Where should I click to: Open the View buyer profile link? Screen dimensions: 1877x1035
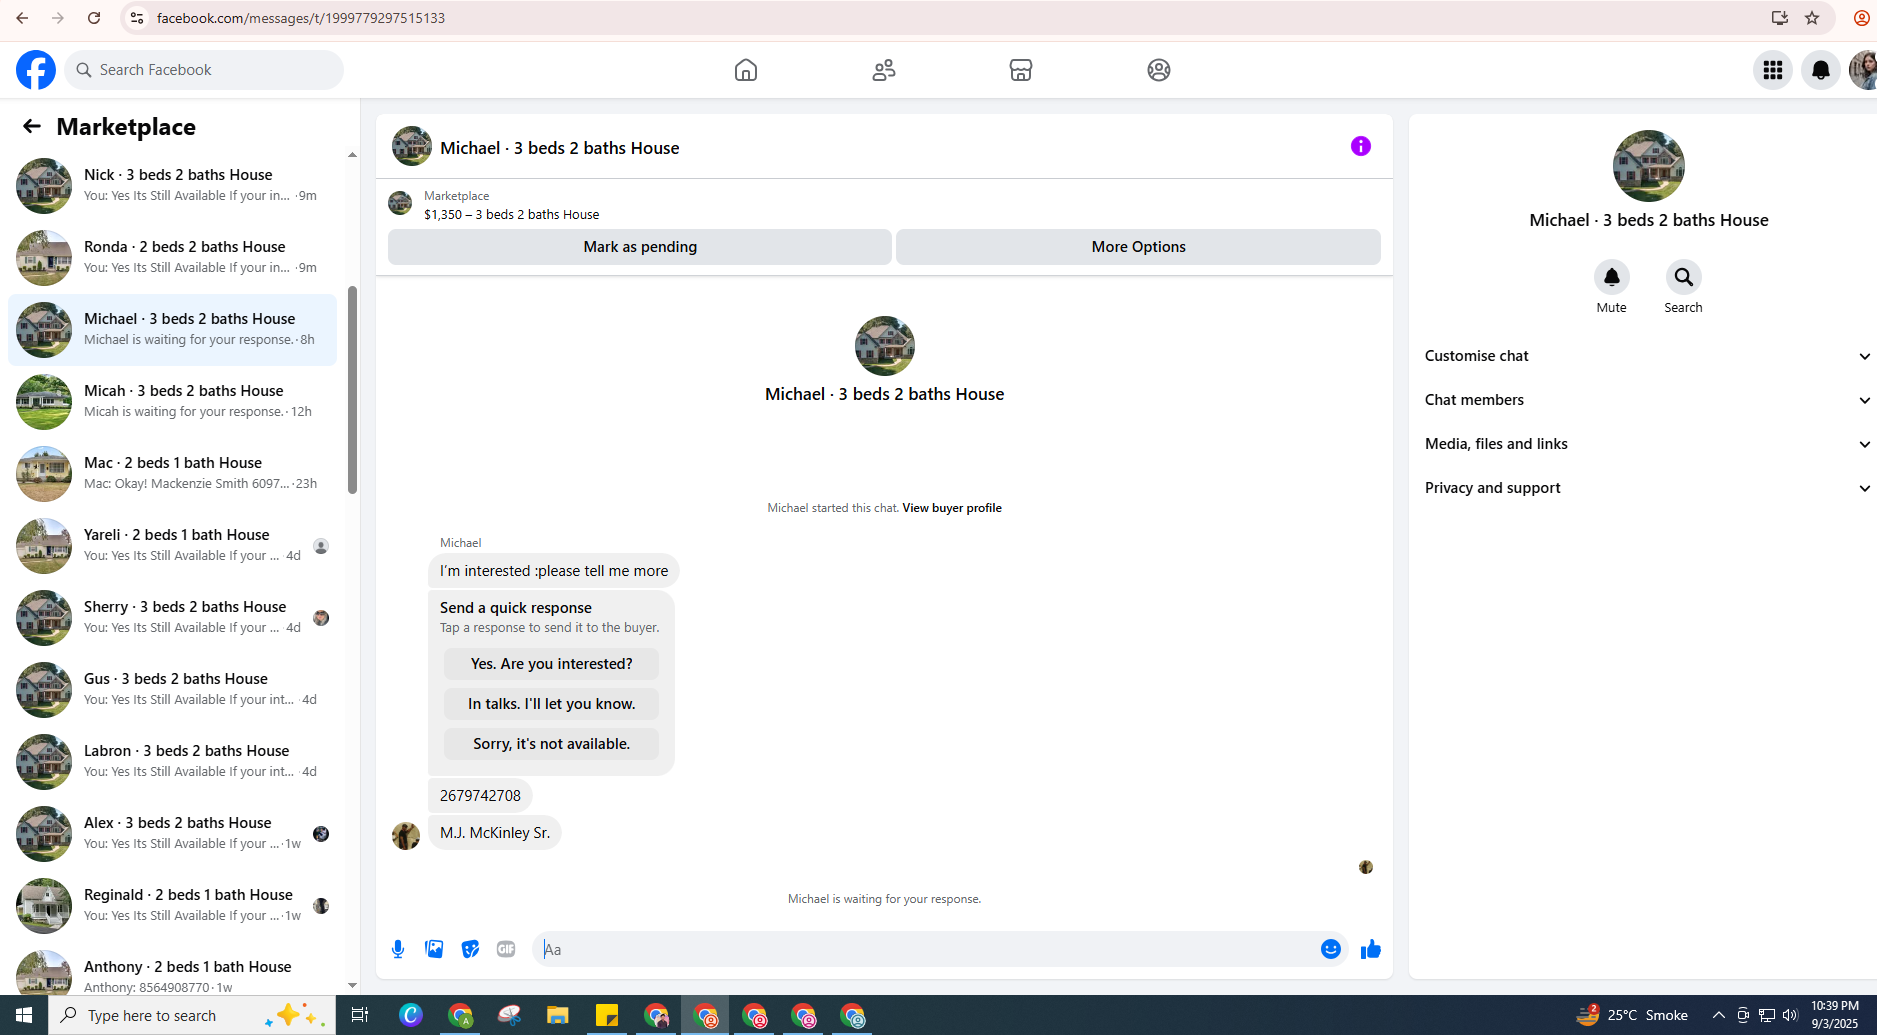[x=952, y=508]
